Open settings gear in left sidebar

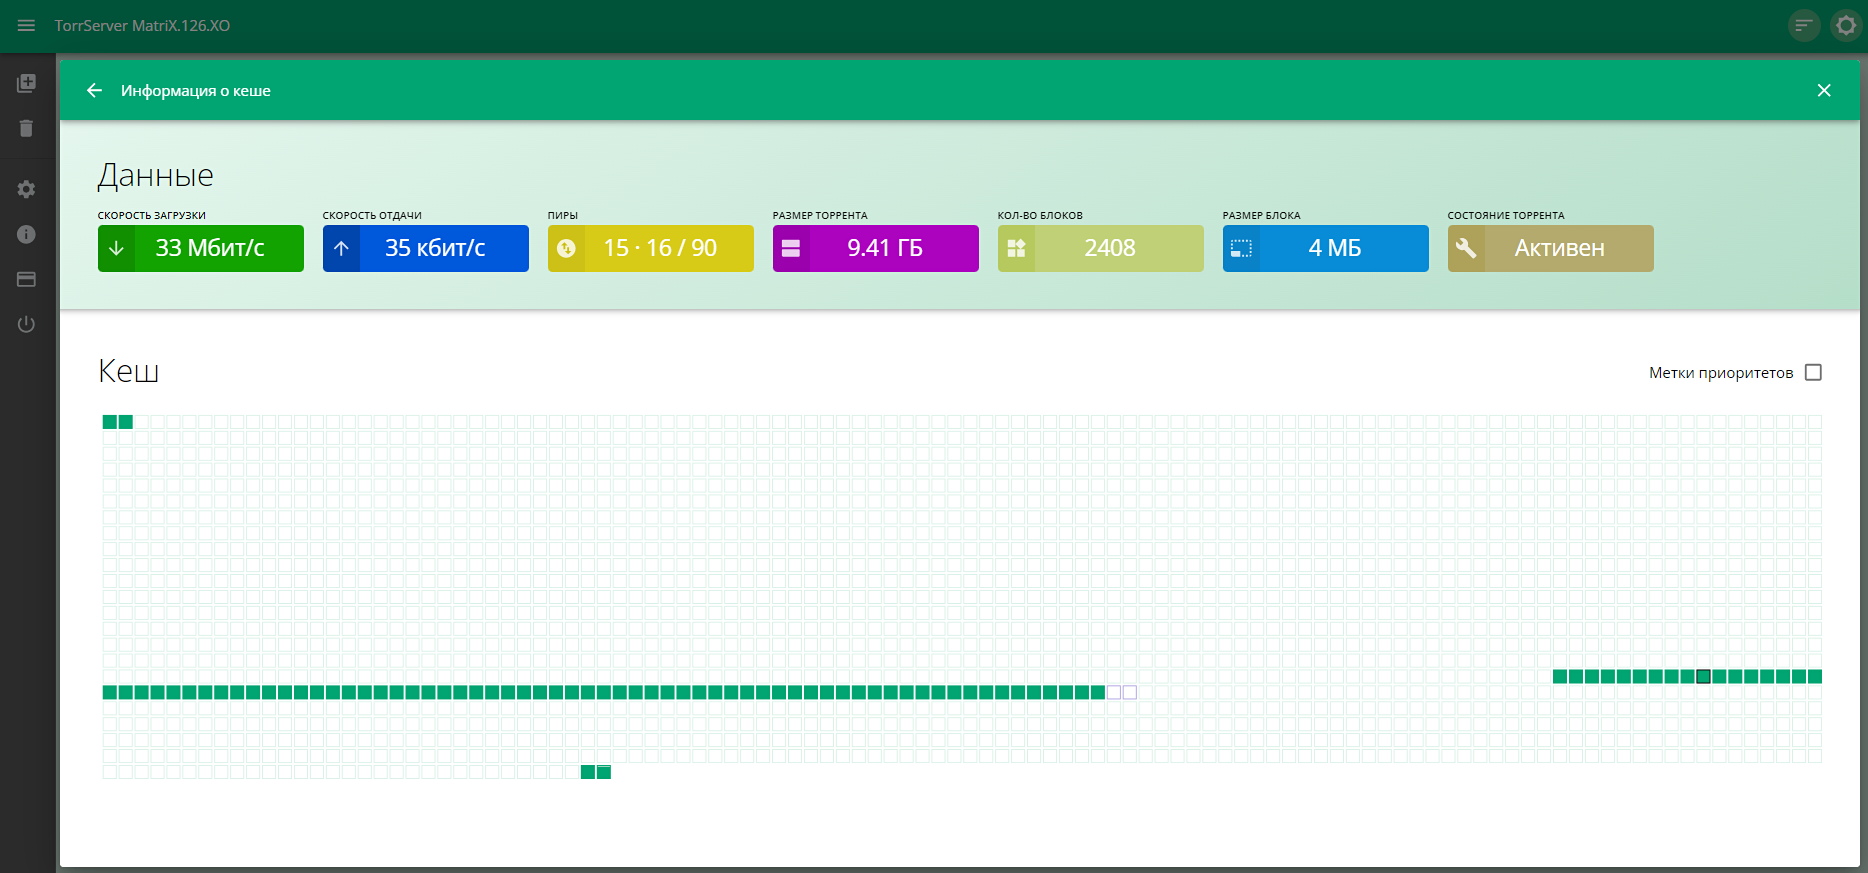pyautogui.click(x=26, y=189)
